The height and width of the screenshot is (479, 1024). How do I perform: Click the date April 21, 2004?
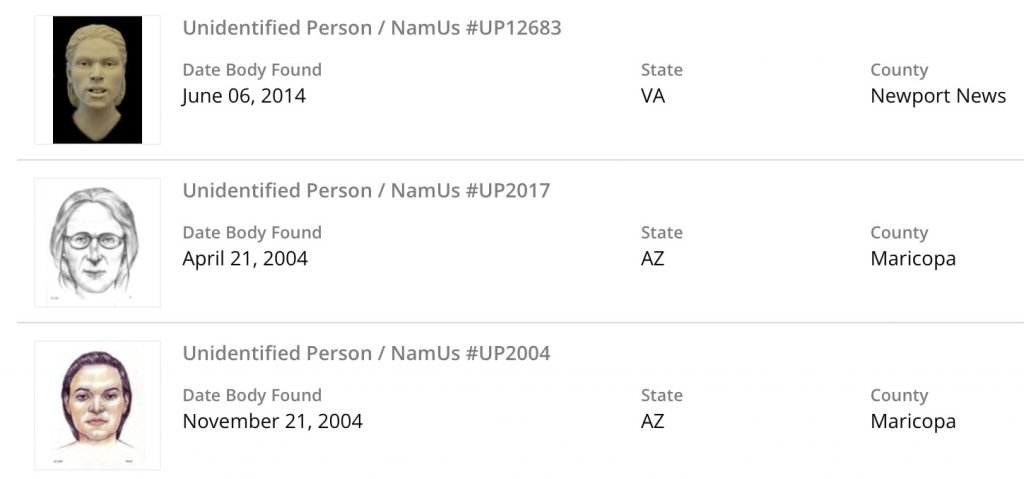pos(245,259)
